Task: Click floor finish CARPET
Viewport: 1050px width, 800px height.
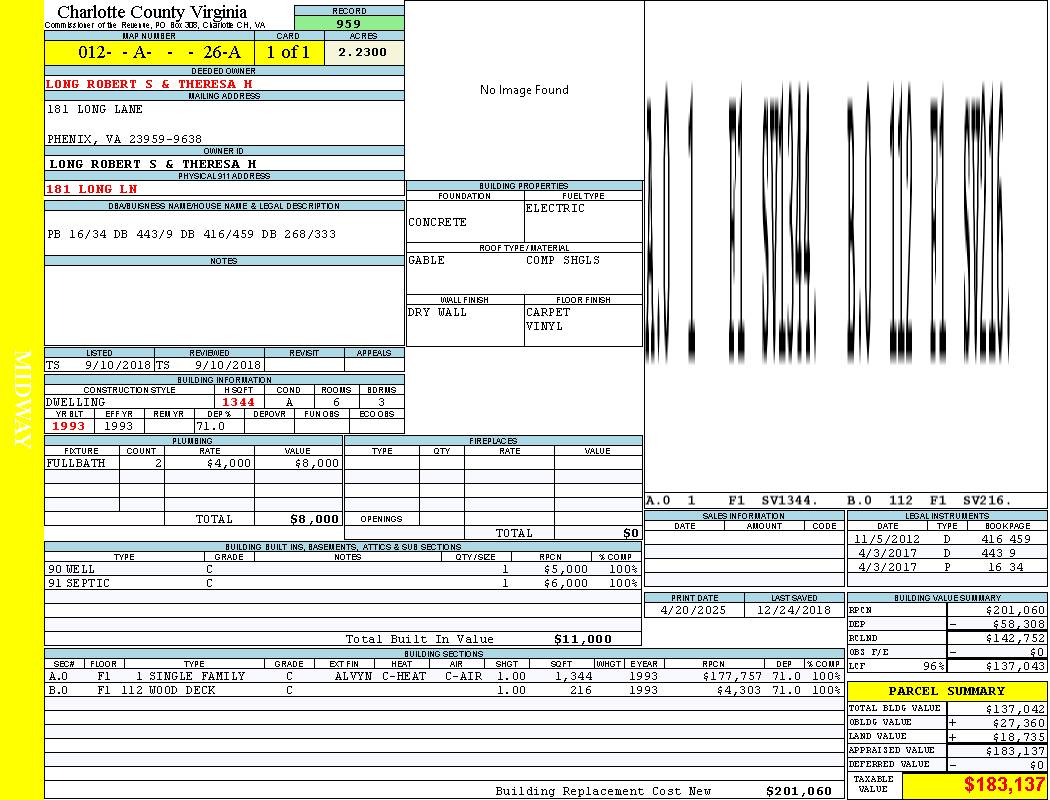Action: pyautogui.click(x=548, y=313)
